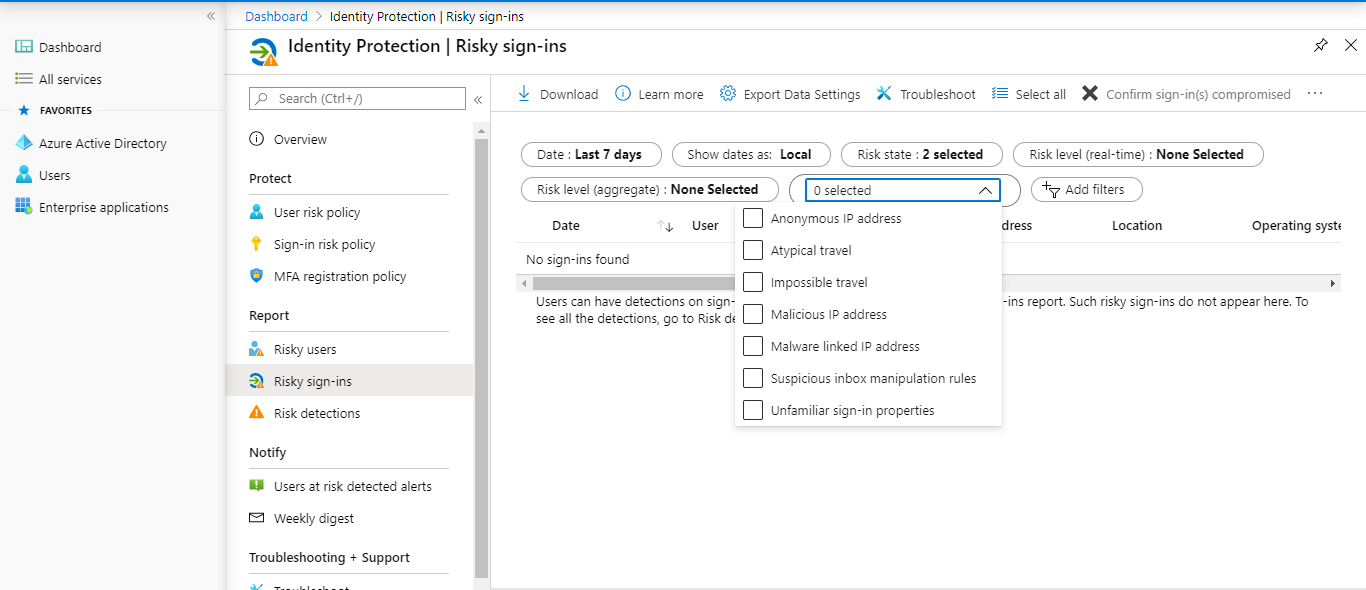Viewport: 1366px width, 590px height.
Task: Navigate to Dashboard via breadcrumb
Action: [276, 16]
